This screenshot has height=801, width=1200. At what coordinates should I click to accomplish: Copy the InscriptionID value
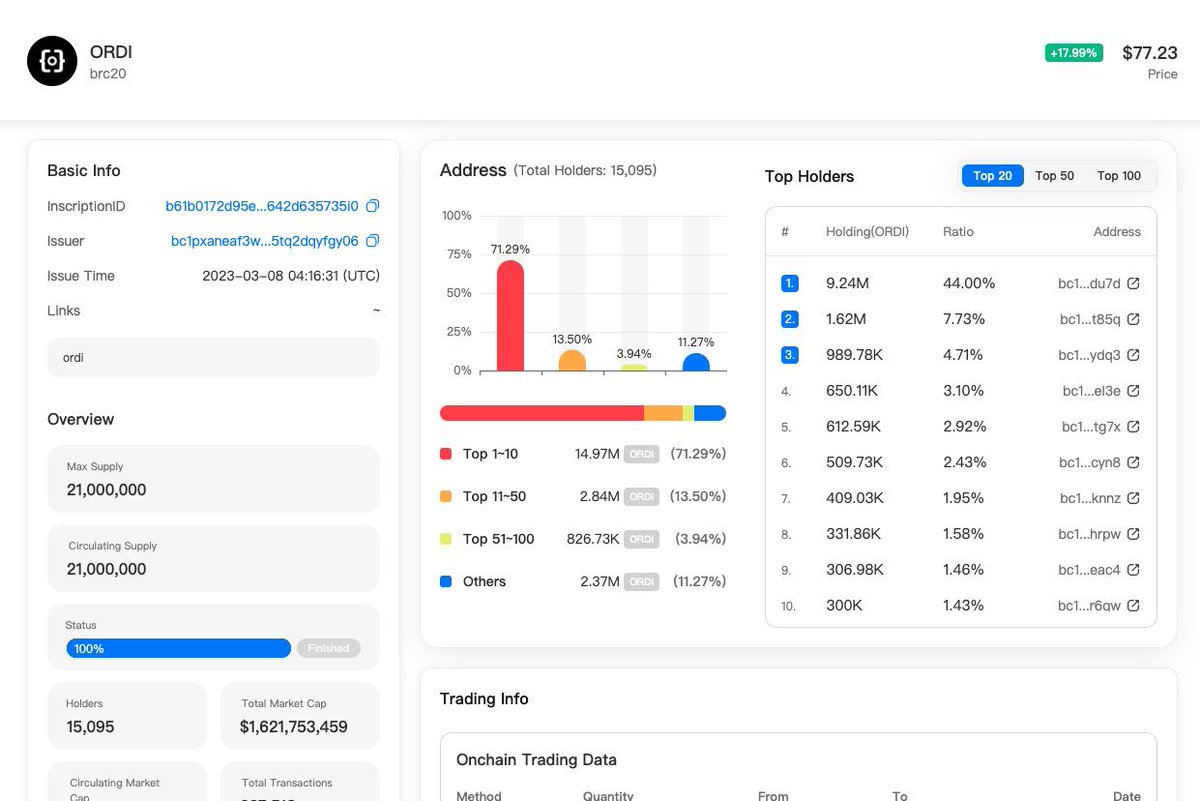[x=373, y=206]
